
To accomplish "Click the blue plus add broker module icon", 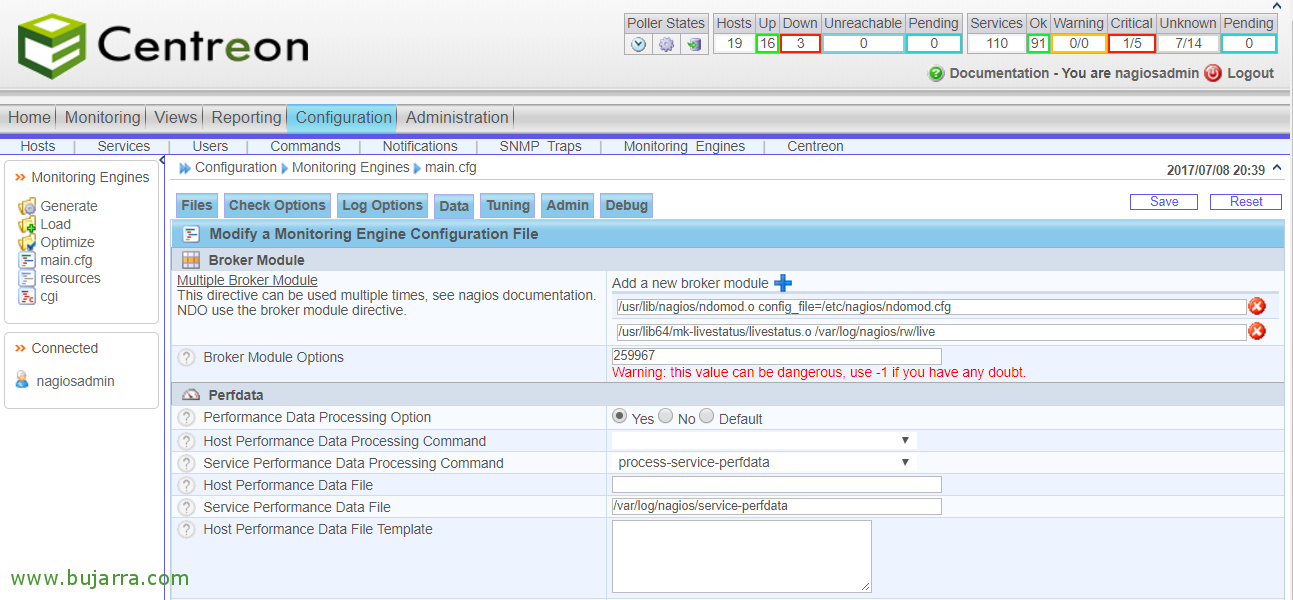I will [x=783, y=283].
